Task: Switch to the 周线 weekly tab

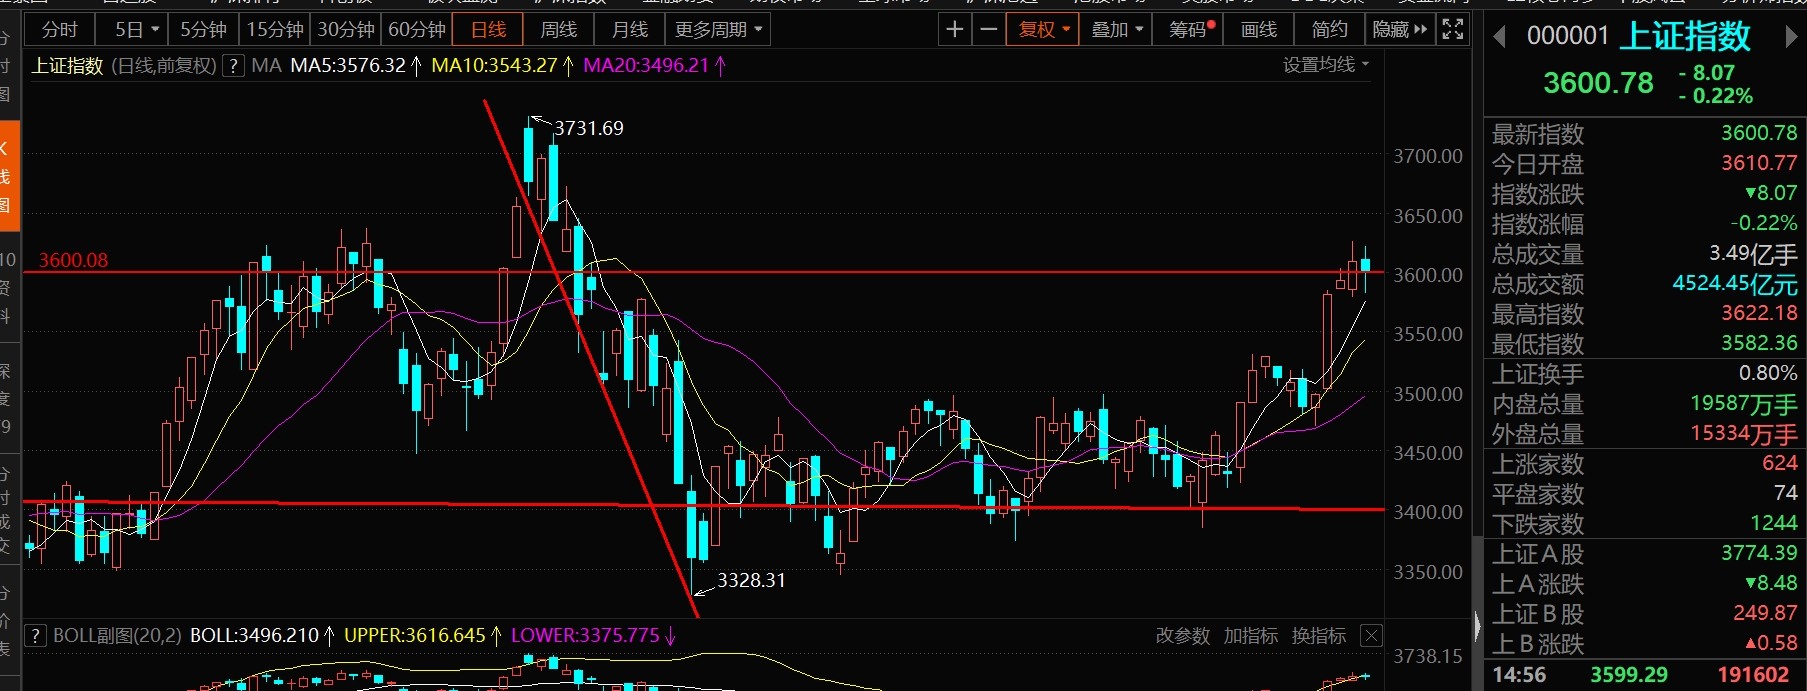Action: tap(558, 30)
